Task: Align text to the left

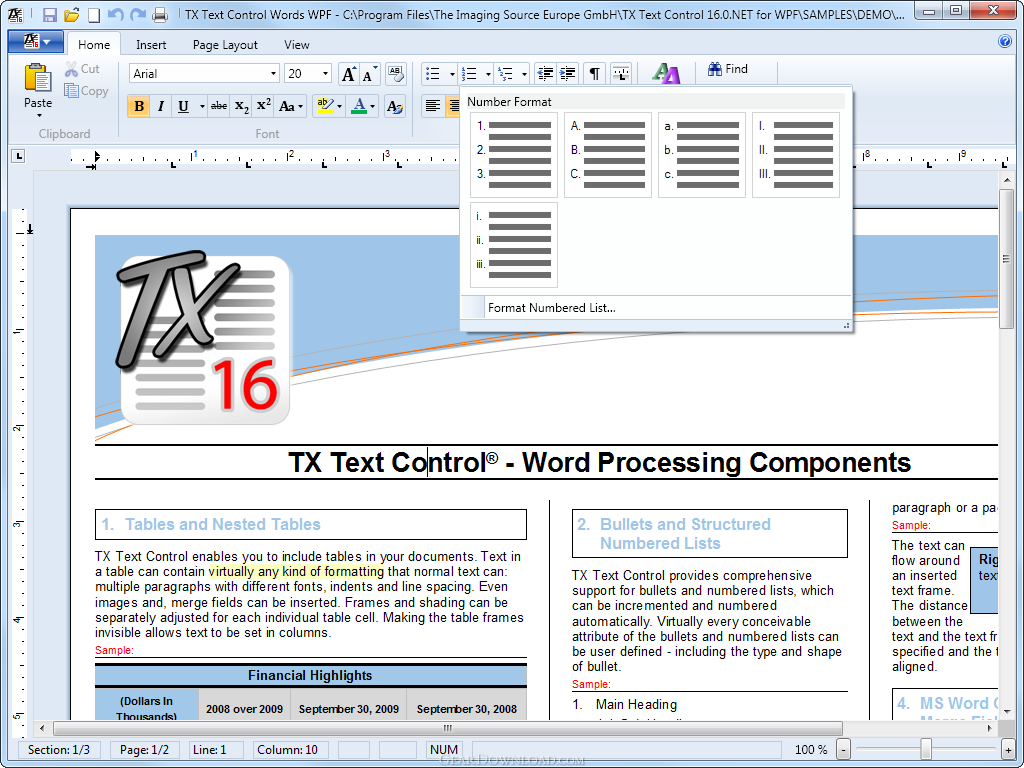Action: click(x=432, y=106)
